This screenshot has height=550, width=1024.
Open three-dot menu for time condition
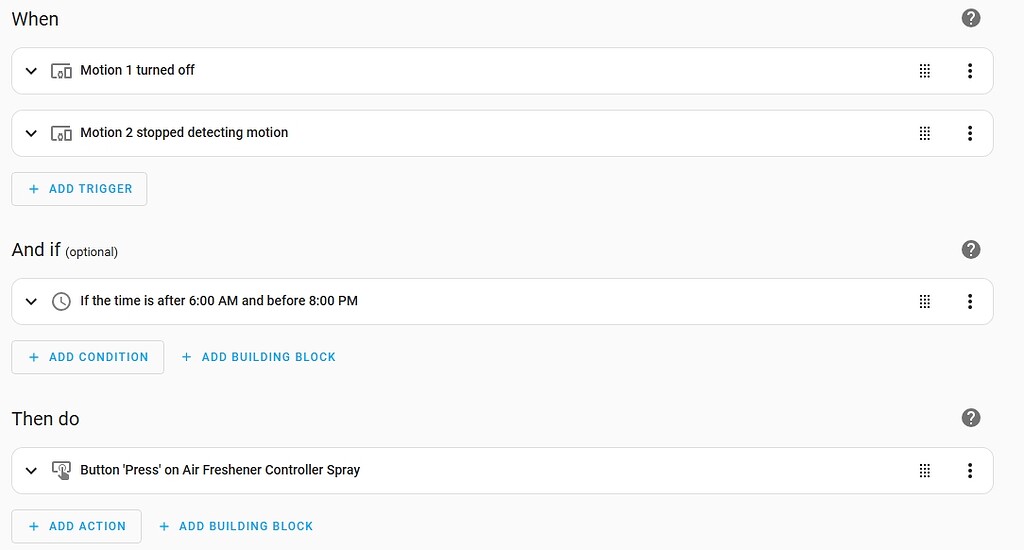pos(969,301)
